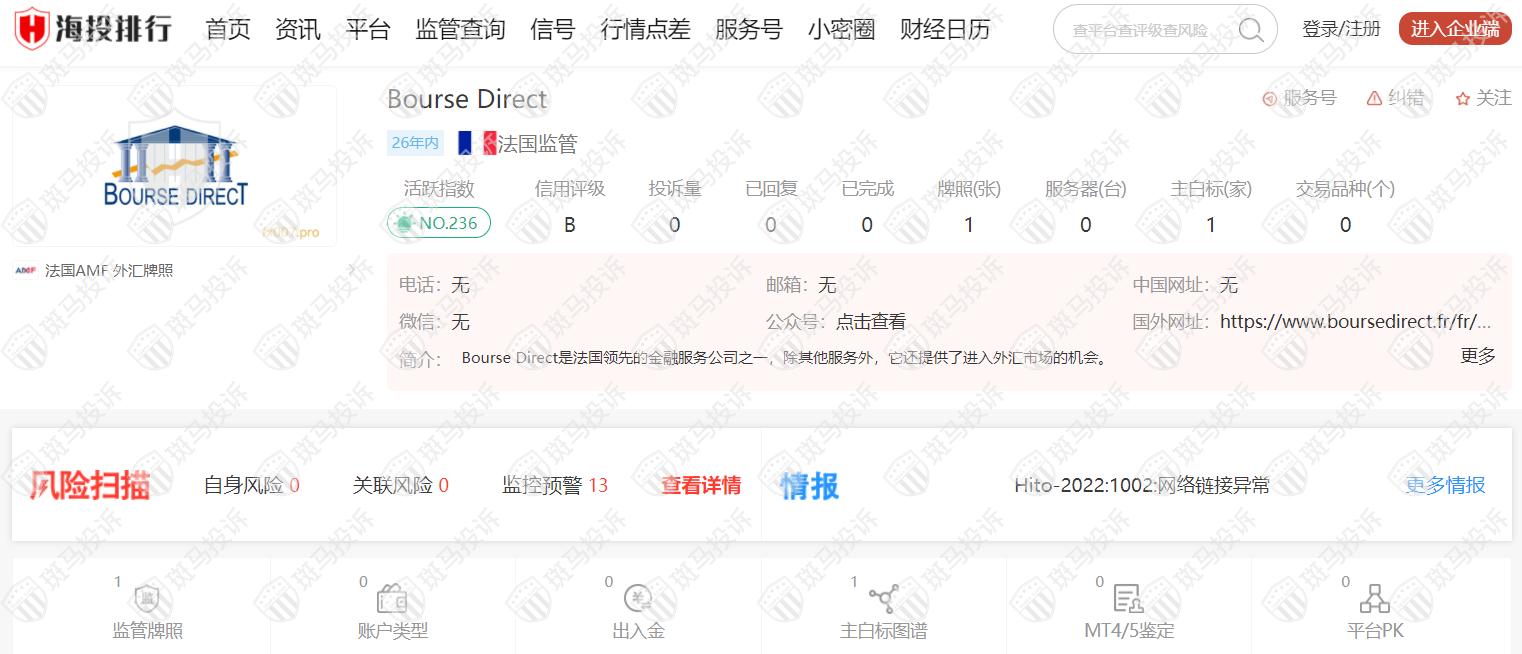Click the activity index NO.236 badge
This screenshot has height=654, width=1522.
point(439,223)
